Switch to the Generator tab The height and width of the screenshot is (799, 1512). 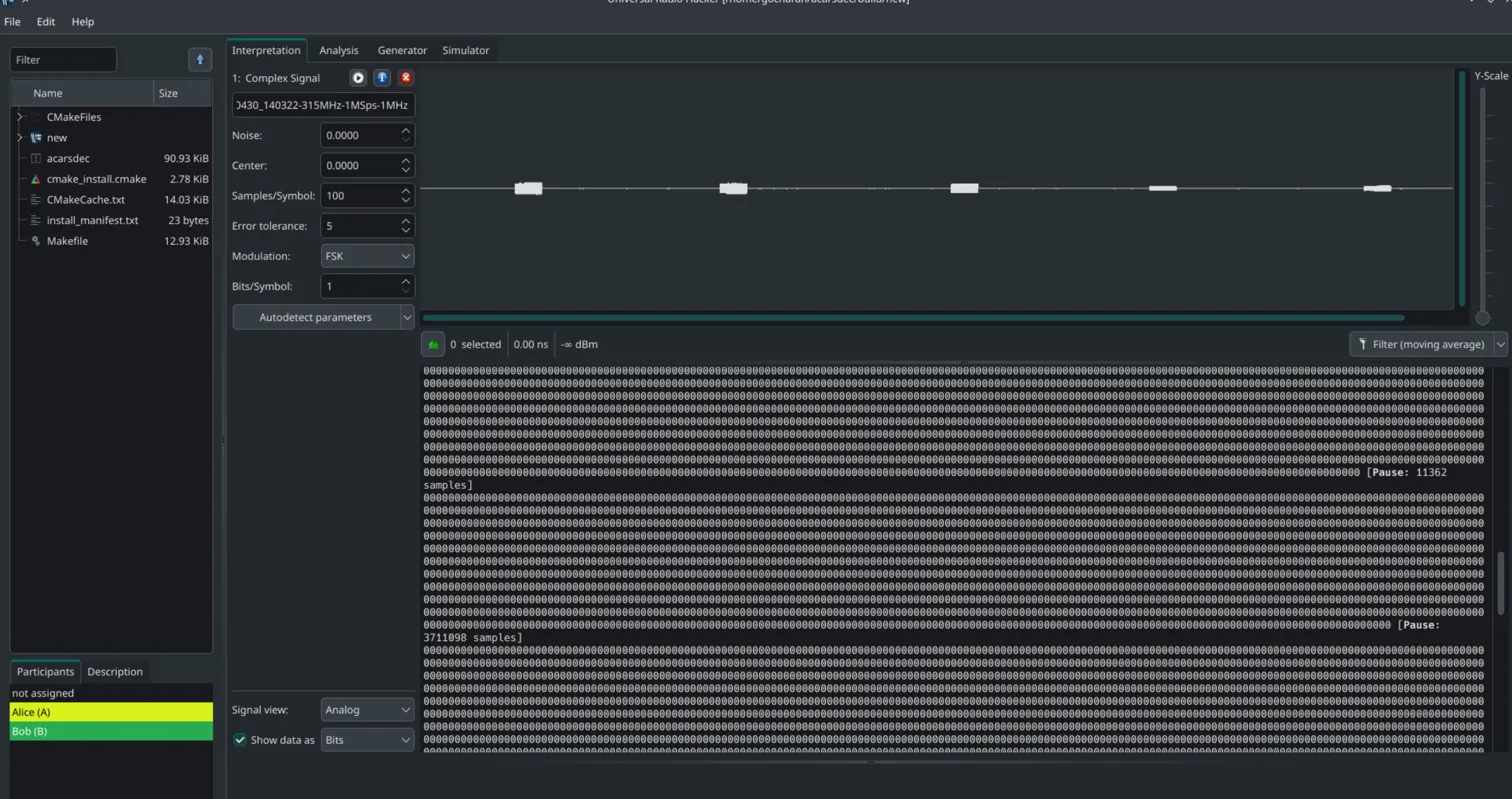(402, 50)
